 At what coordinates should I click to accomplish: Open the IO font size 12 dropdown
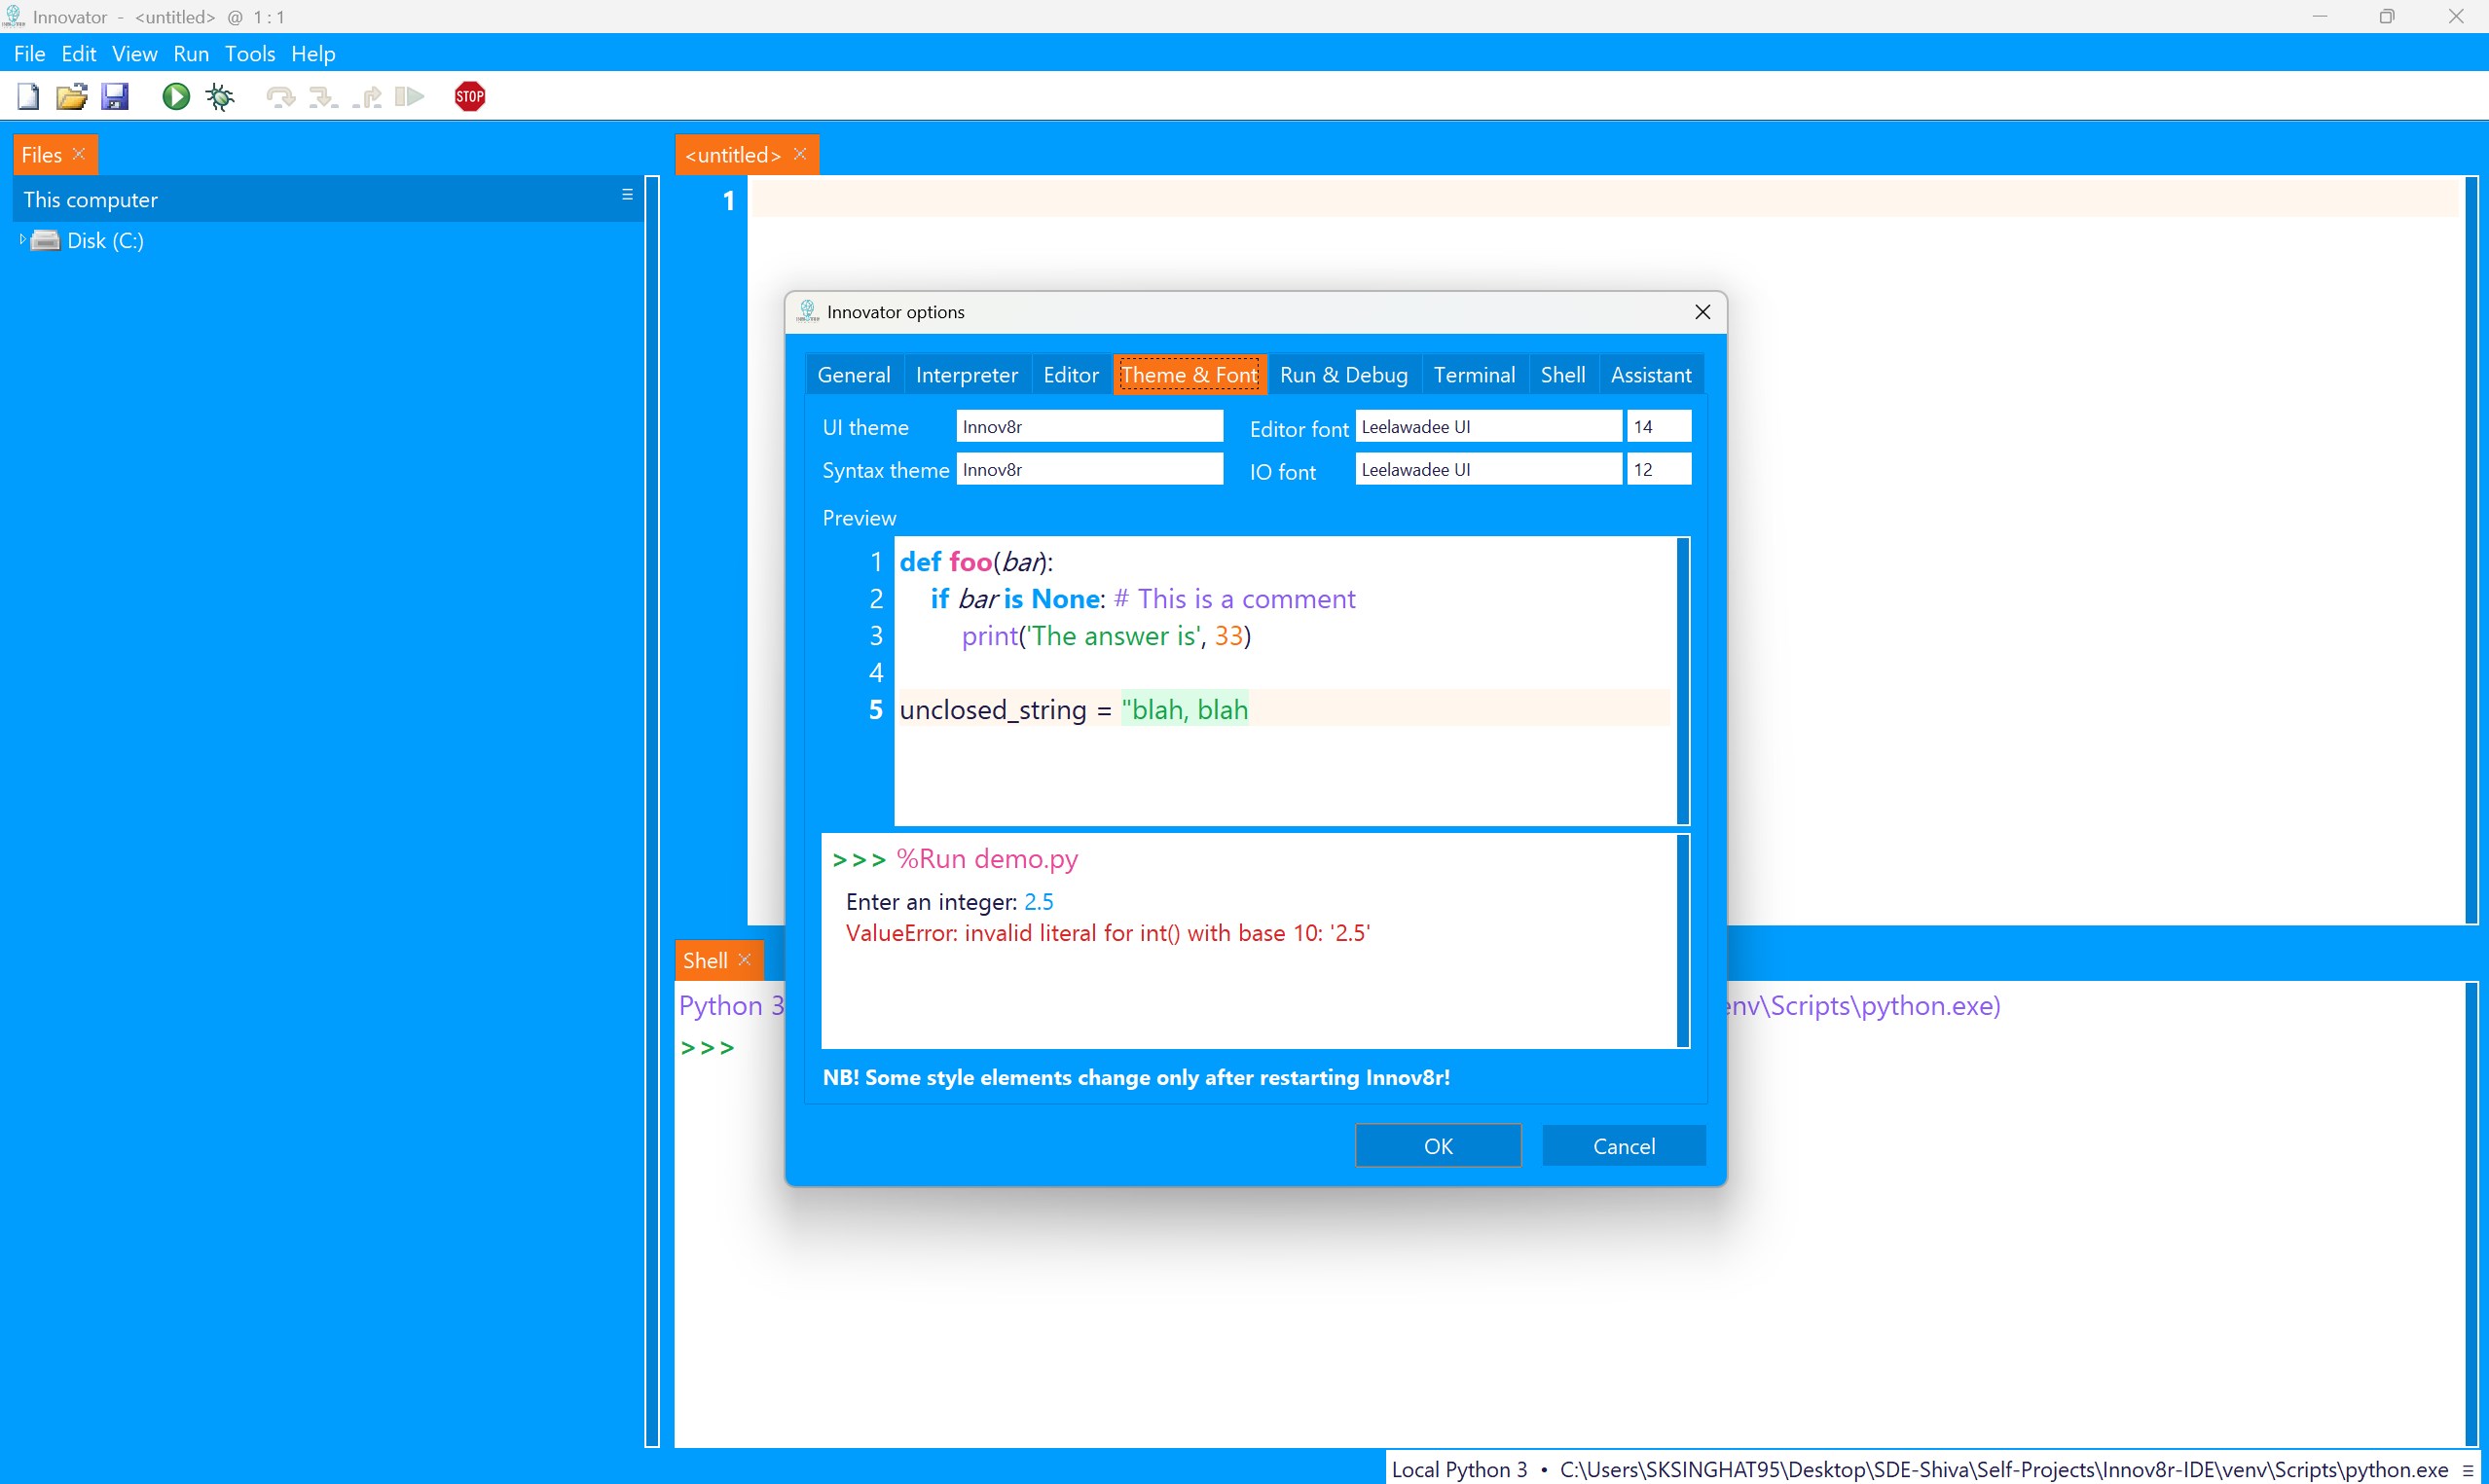point(1659,470)
